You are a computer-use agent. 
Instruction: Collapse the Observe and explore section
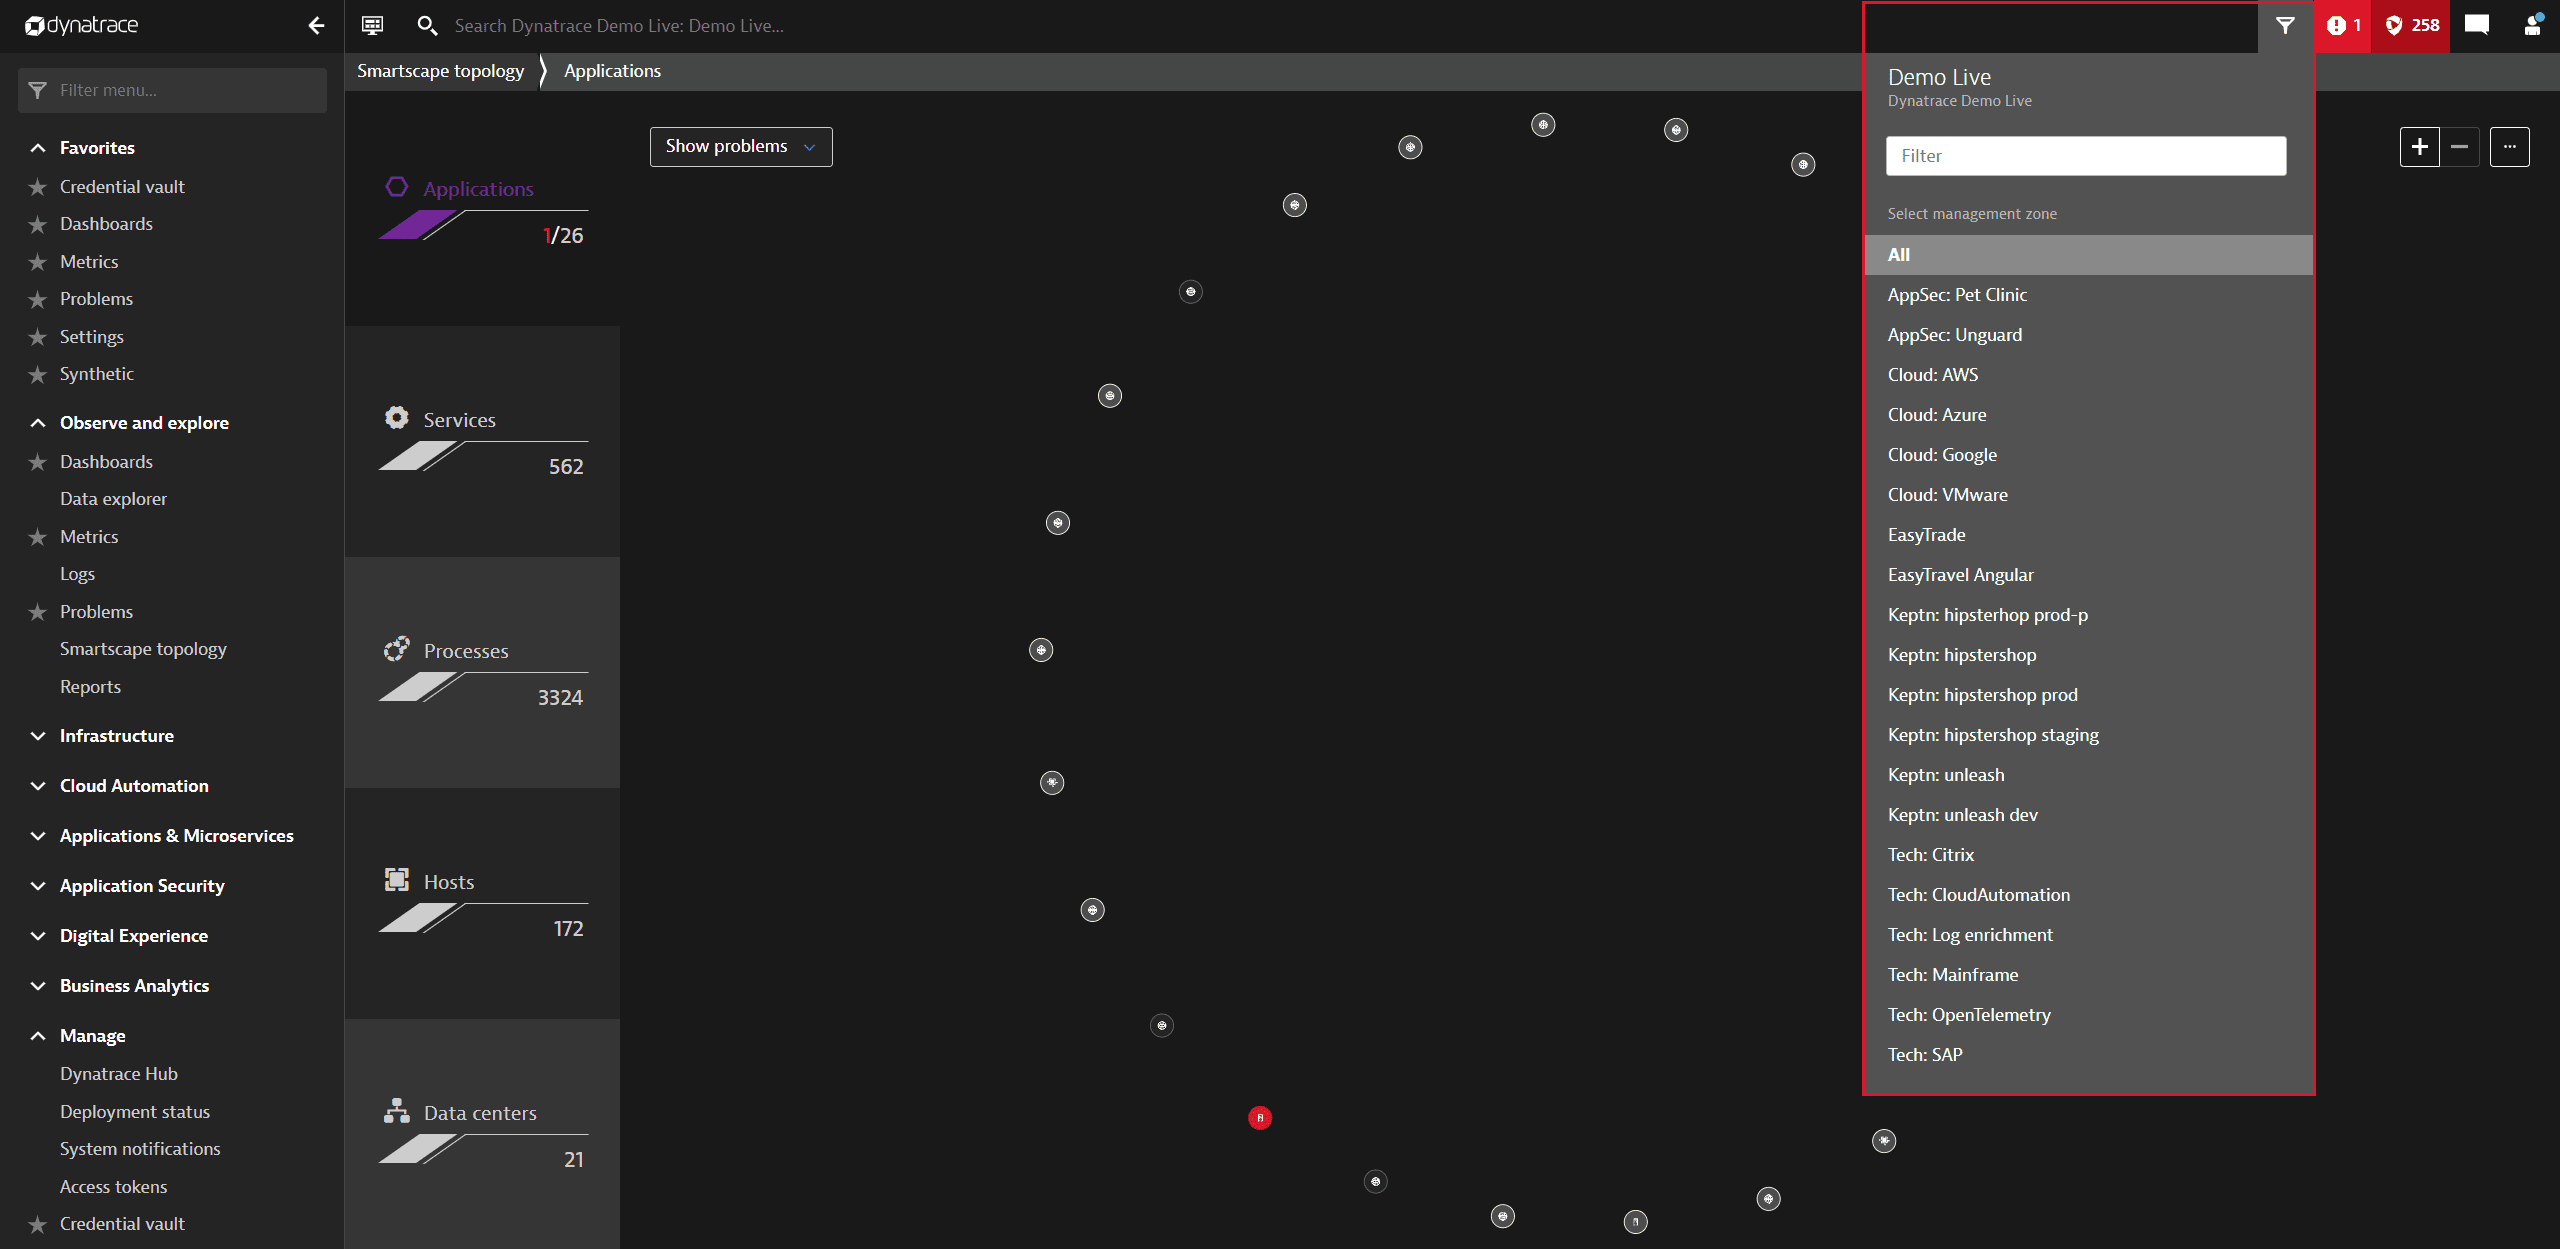38,423
